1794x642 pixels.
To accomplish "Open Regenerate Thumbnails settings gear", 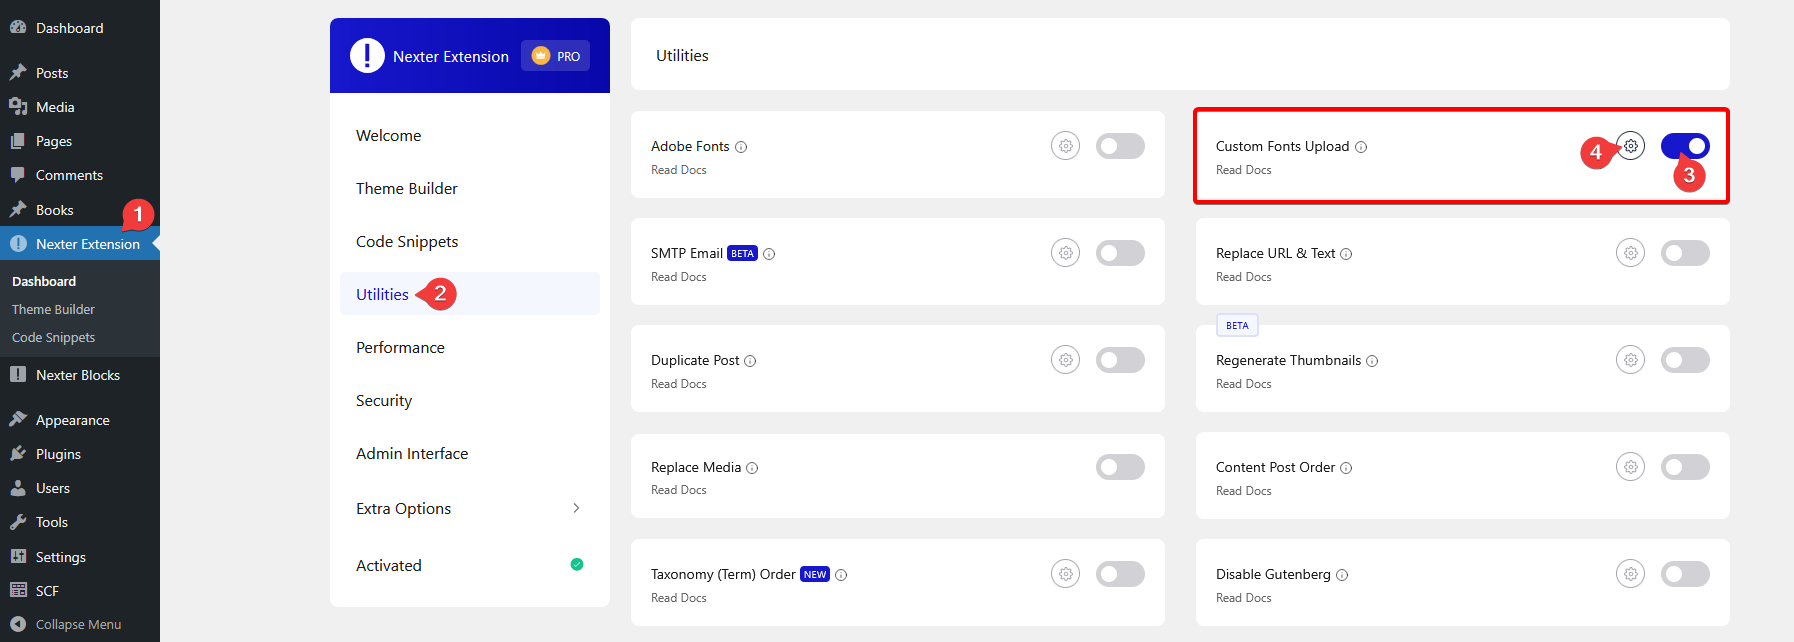I will (1630, 360).
